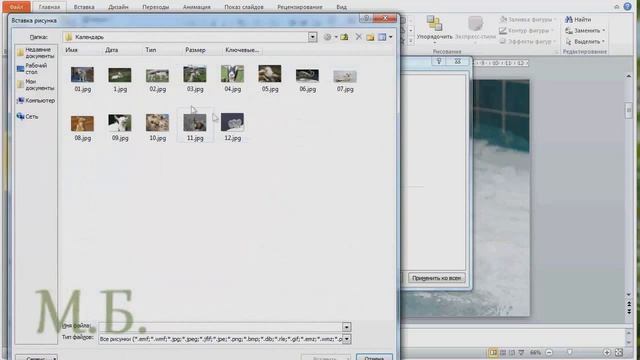Select the 1.jpg thumbnail
Viewport: 640px width, 360px height.
pos(120,75)
